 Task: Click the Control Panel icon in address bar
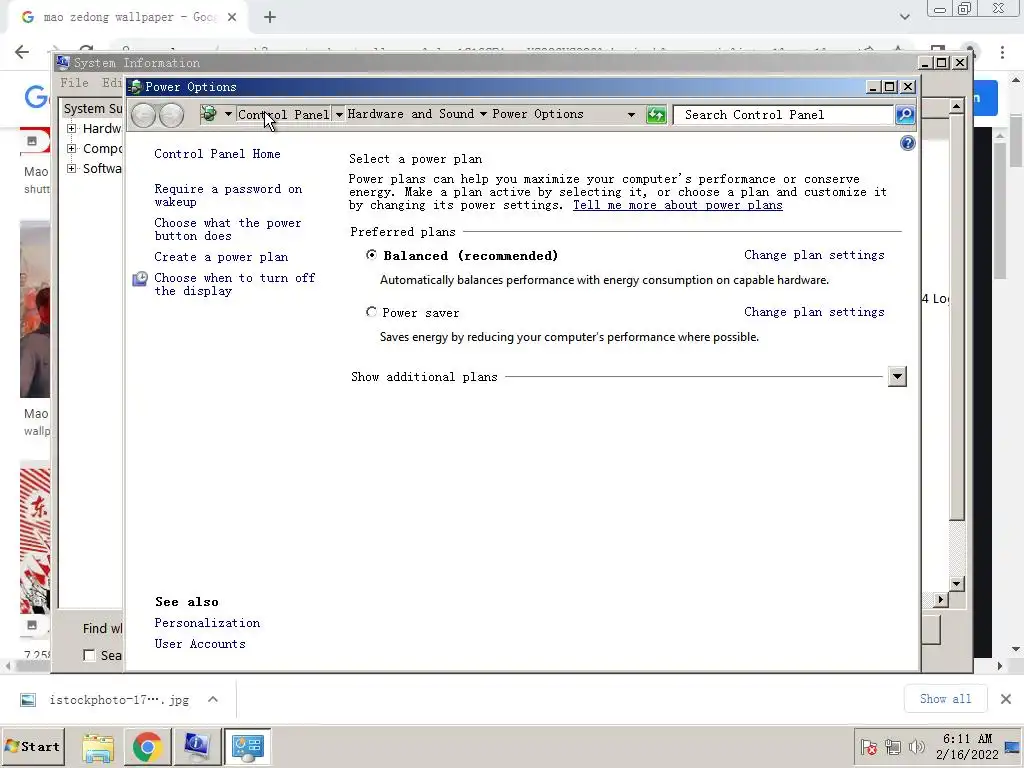pyautogui.click(x=209, y=114)
